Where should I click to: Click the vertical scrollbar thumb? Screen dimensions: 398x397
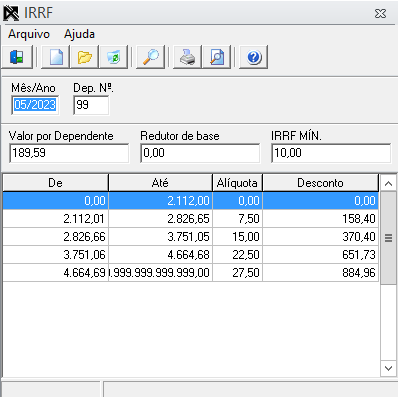pyautogui.click(x=388, y=238)
